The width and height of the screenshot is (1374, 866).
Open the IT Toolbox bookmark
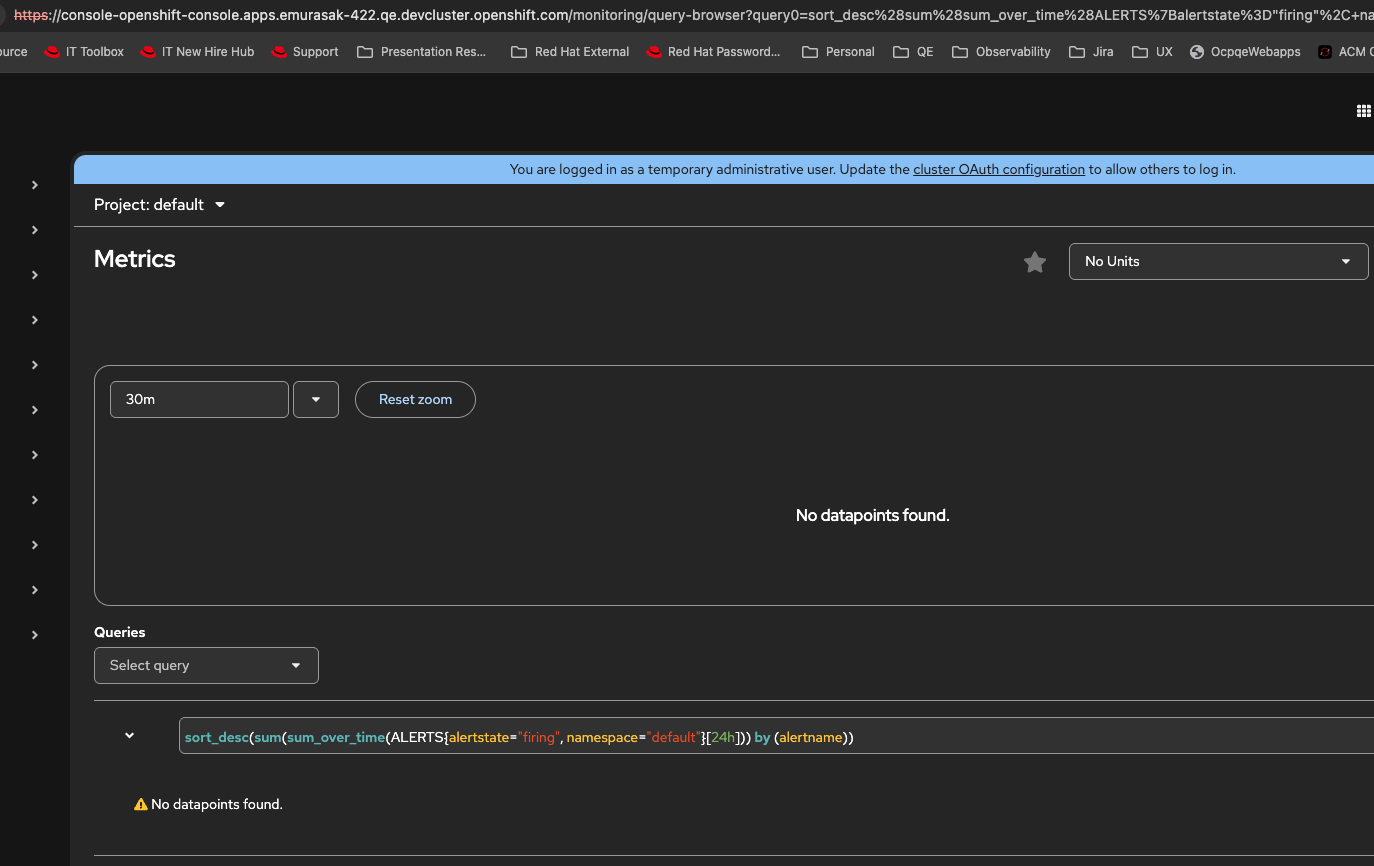[x=84, y=52]
